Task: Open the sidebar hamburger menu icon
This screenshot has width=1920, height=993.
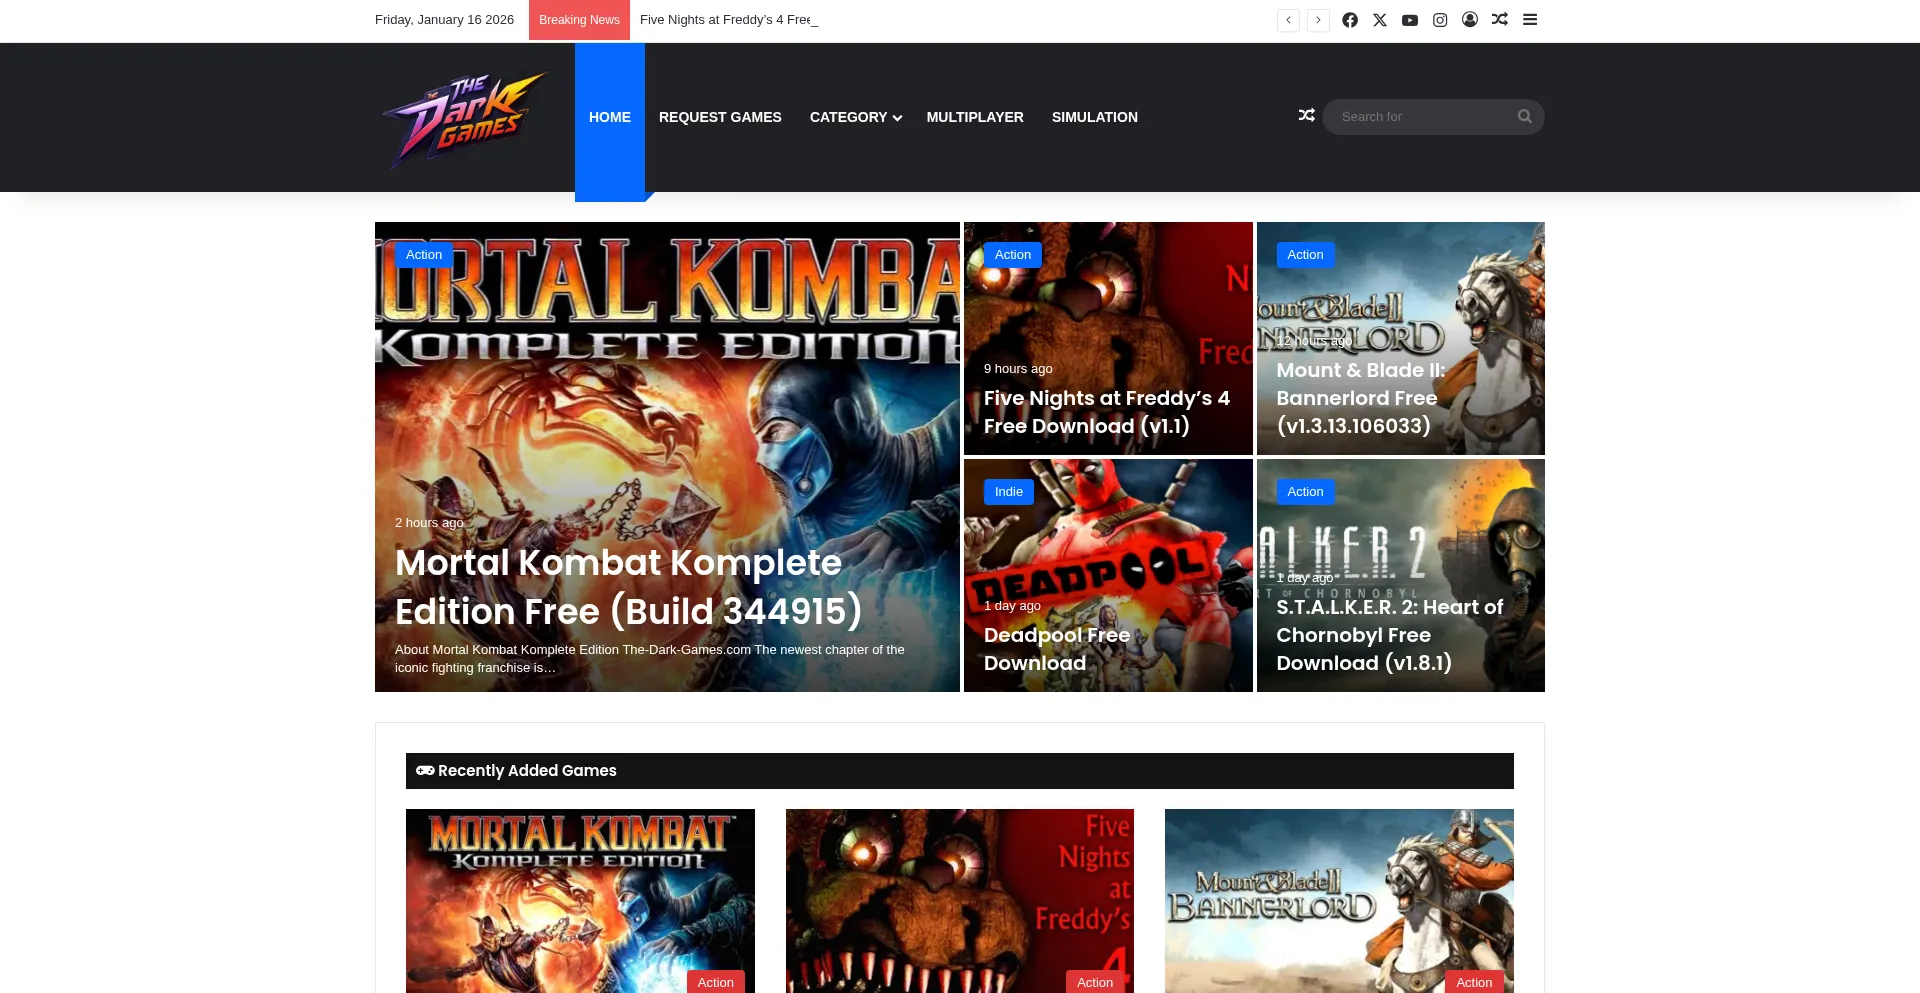Action: (x=1530, y=20)
